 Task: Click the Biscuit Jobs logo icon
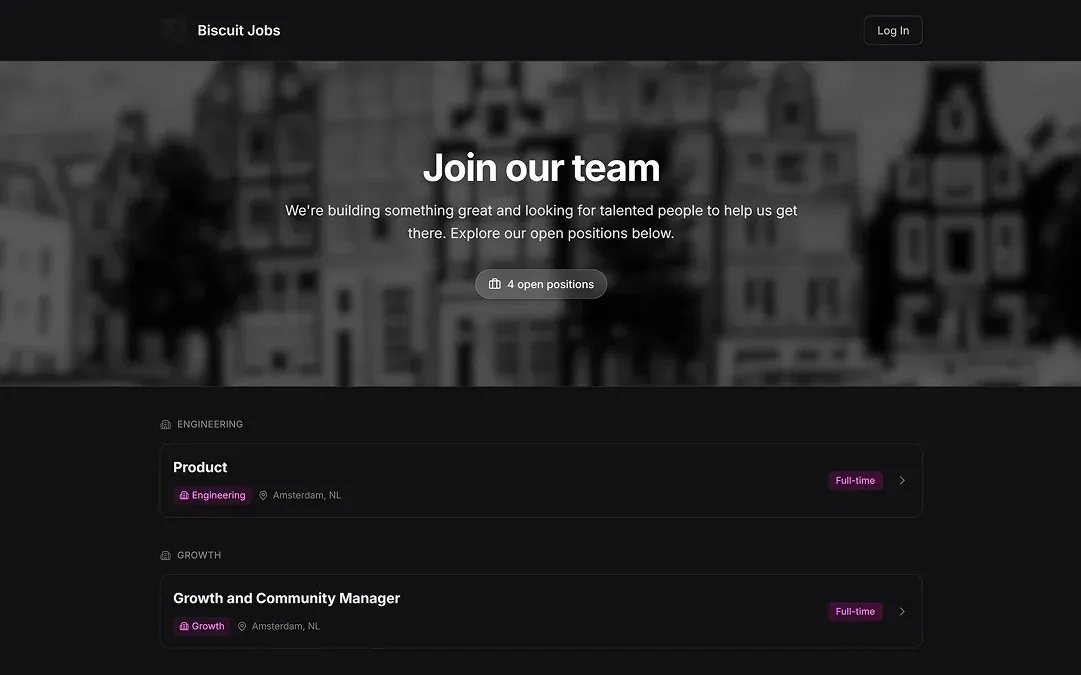[174, 29]
